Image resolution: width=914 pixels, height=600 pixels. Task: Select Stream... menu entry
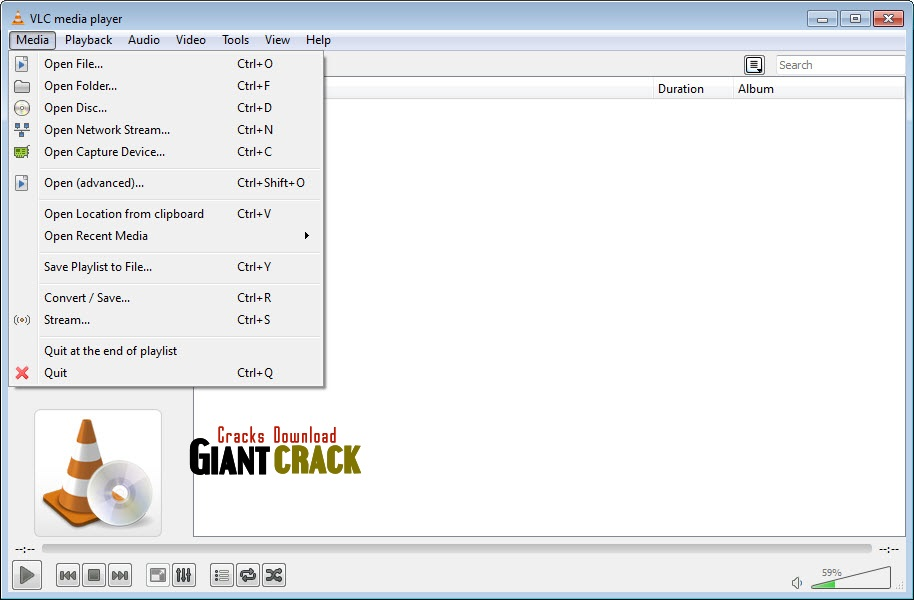(166, 320)
